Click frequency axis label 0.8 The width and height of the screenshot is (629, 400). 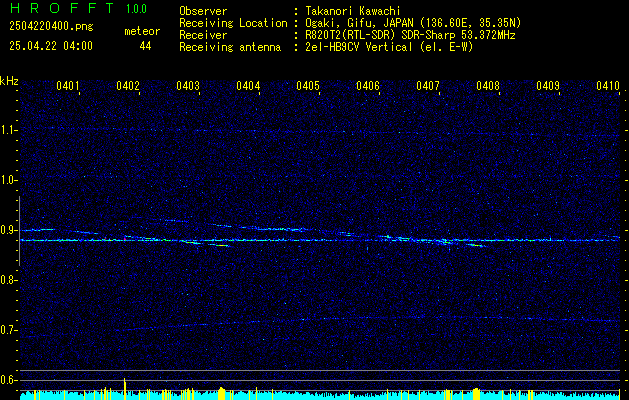tap(9, 280)
